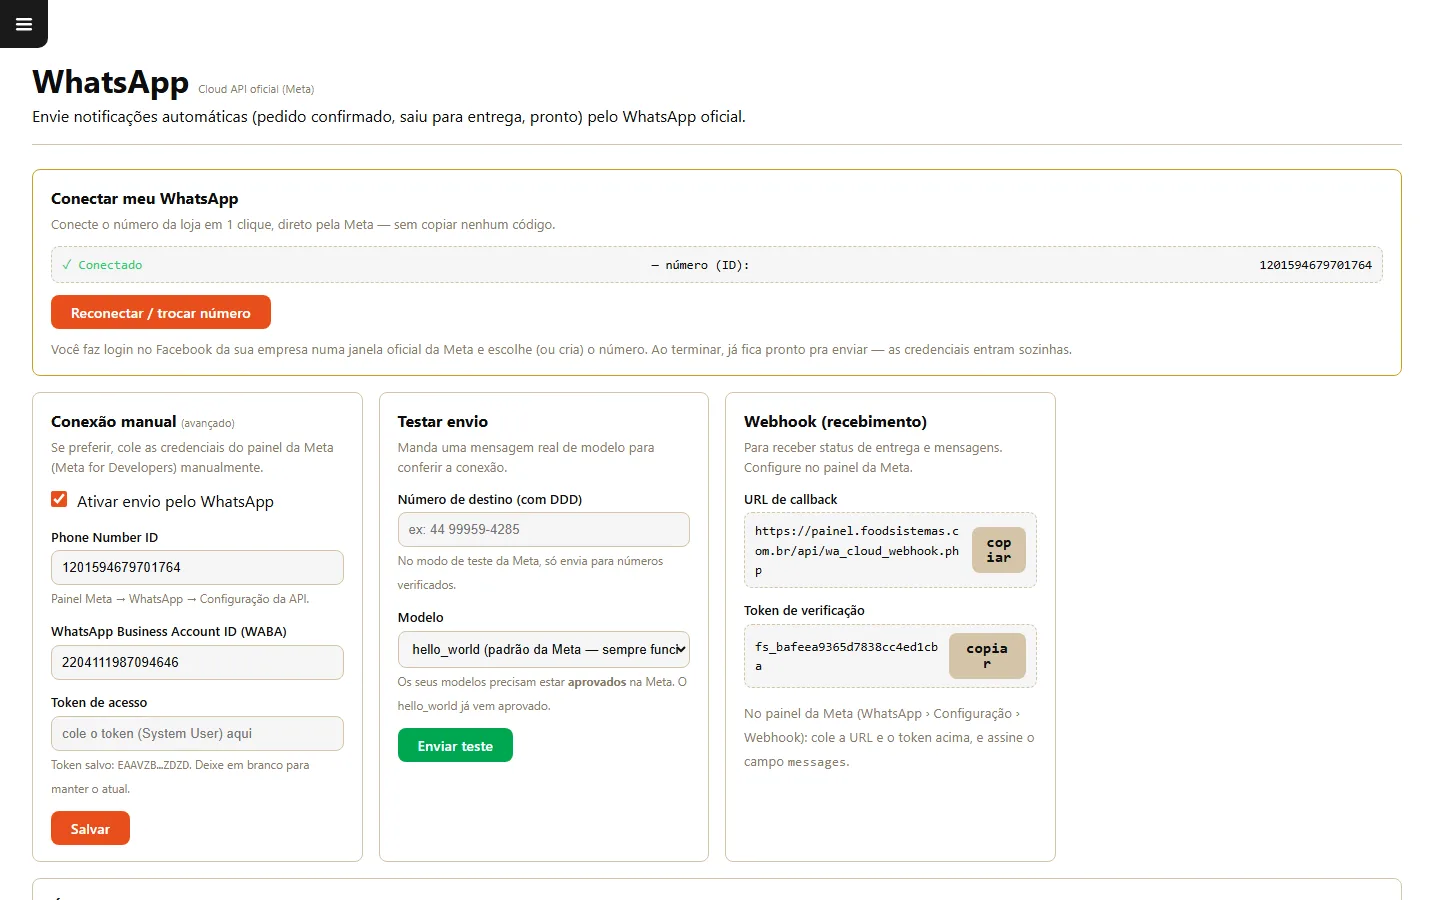1440x900 pixels.
Task: Copy the verification token with copiar
Action: [x=987, y=656]
